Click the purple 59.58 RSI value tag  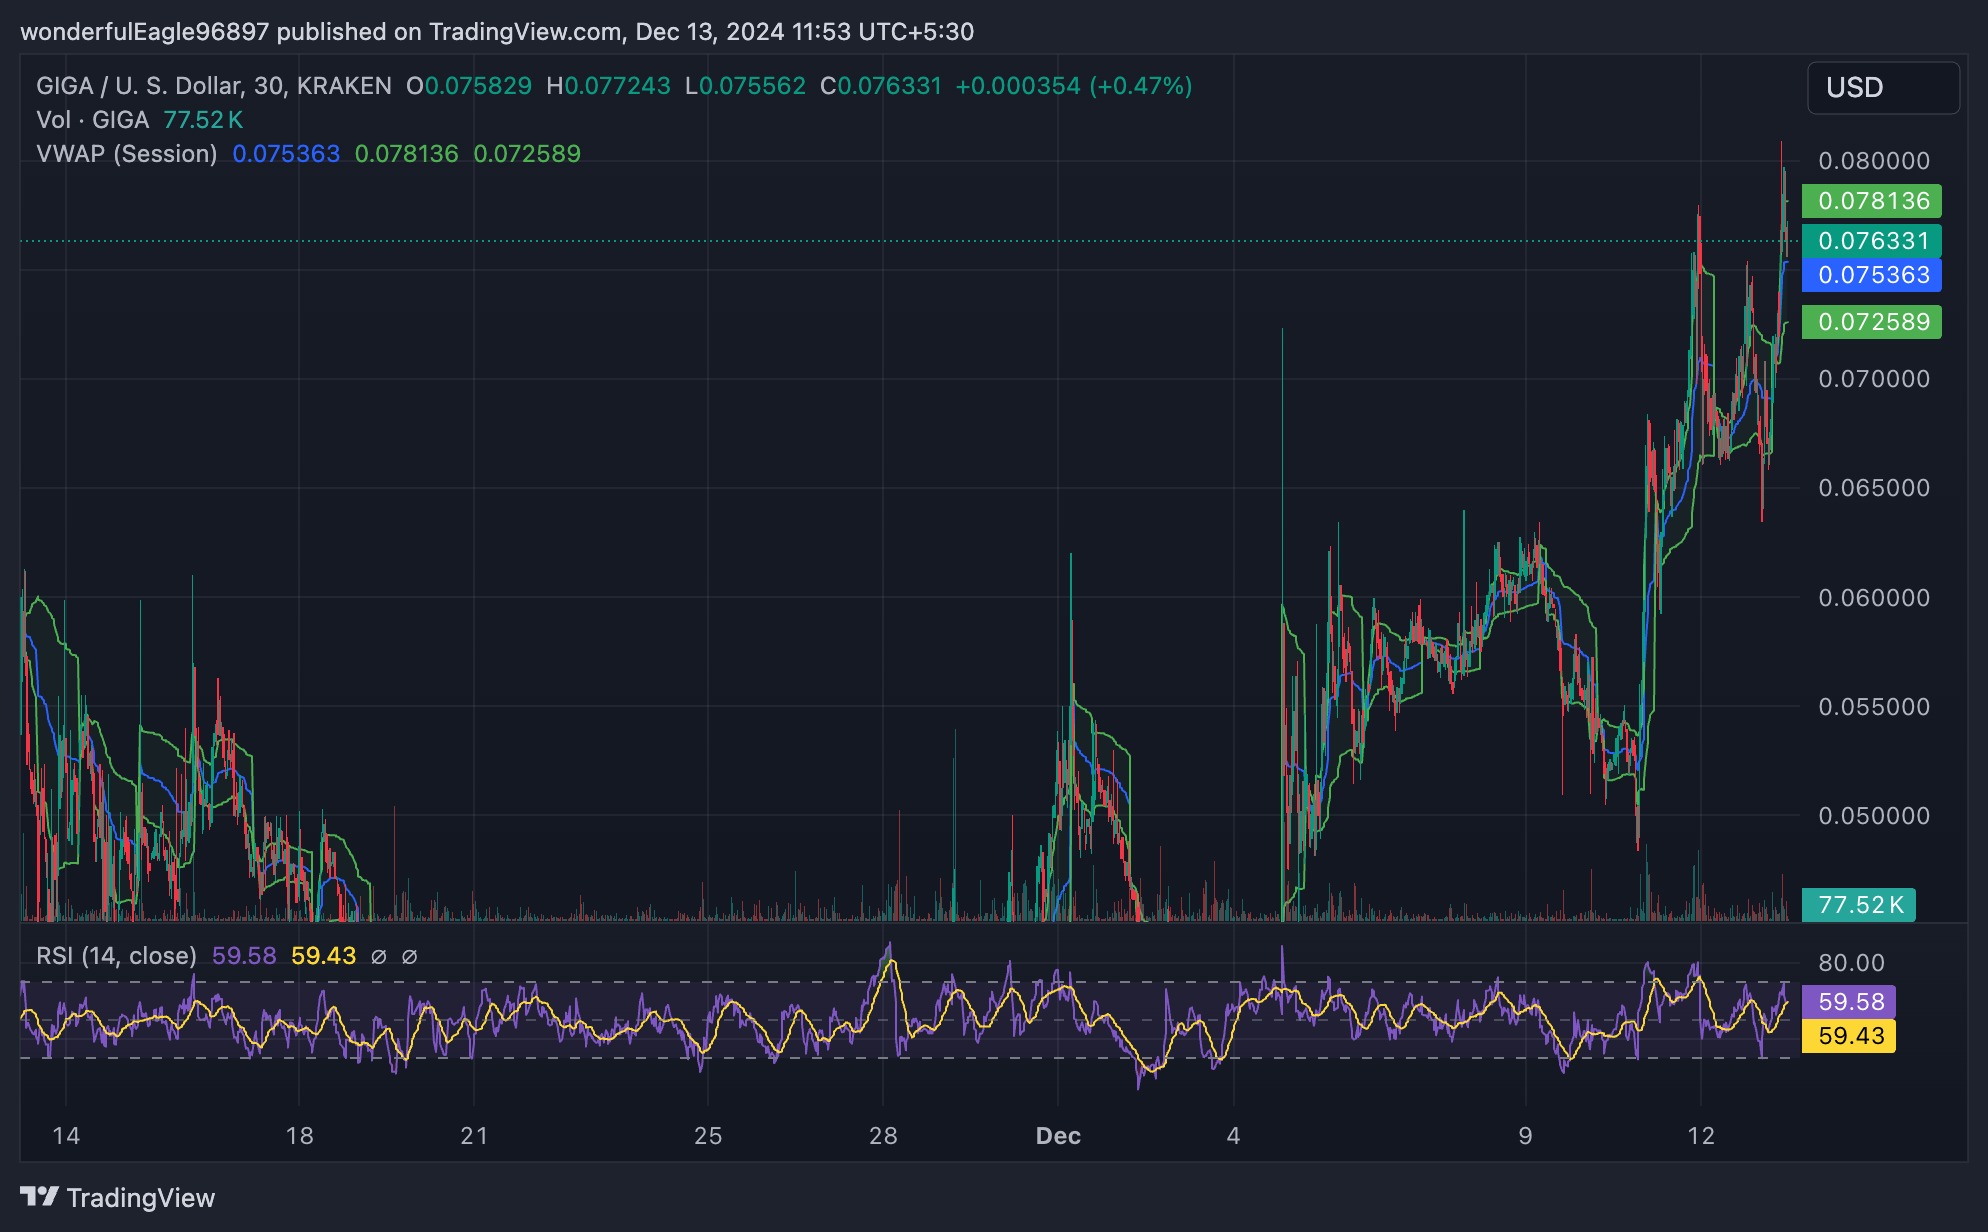click(1849, 1002)
